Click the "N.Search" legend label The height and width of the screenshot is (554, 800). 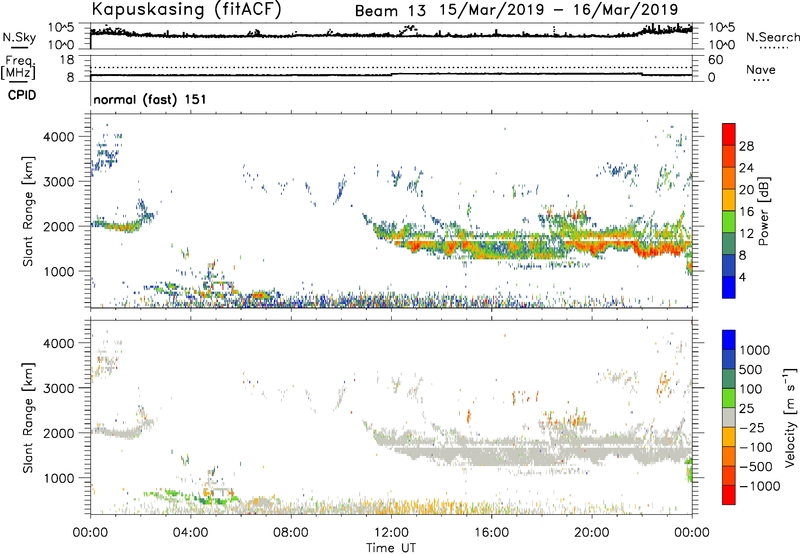773,37
